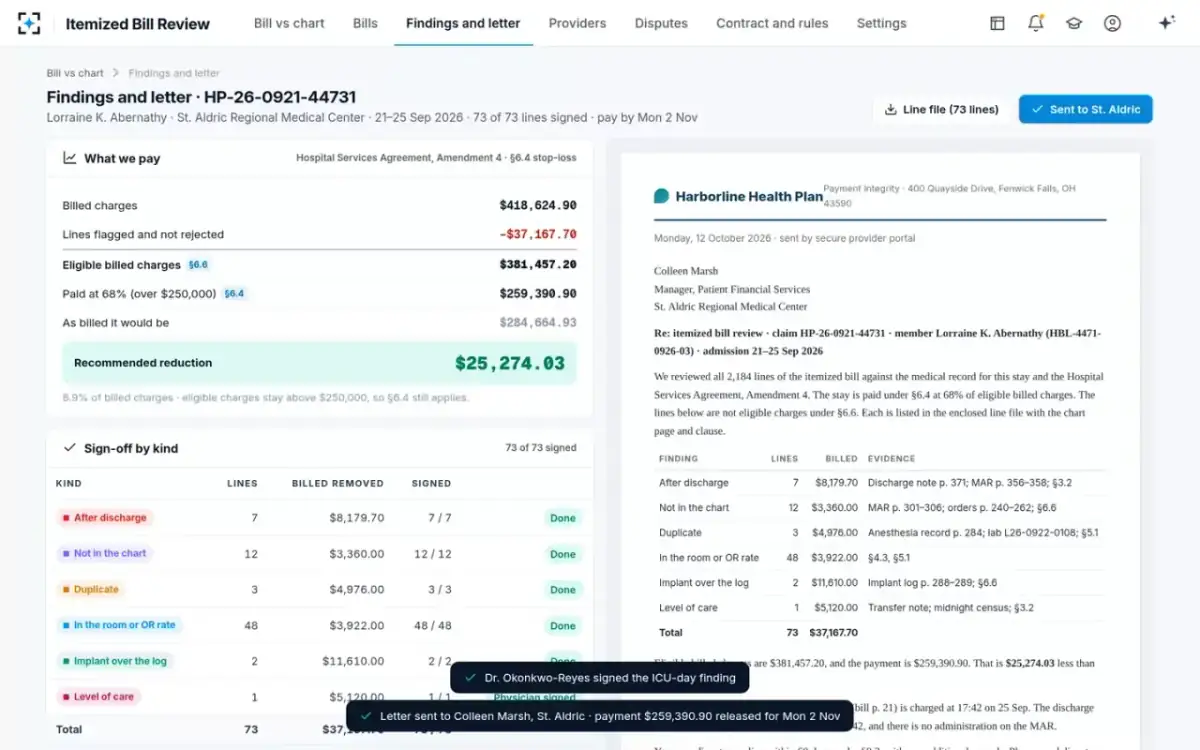Select the Findings and letter tab
The image size is (1200, 750).
click(463, 23)
